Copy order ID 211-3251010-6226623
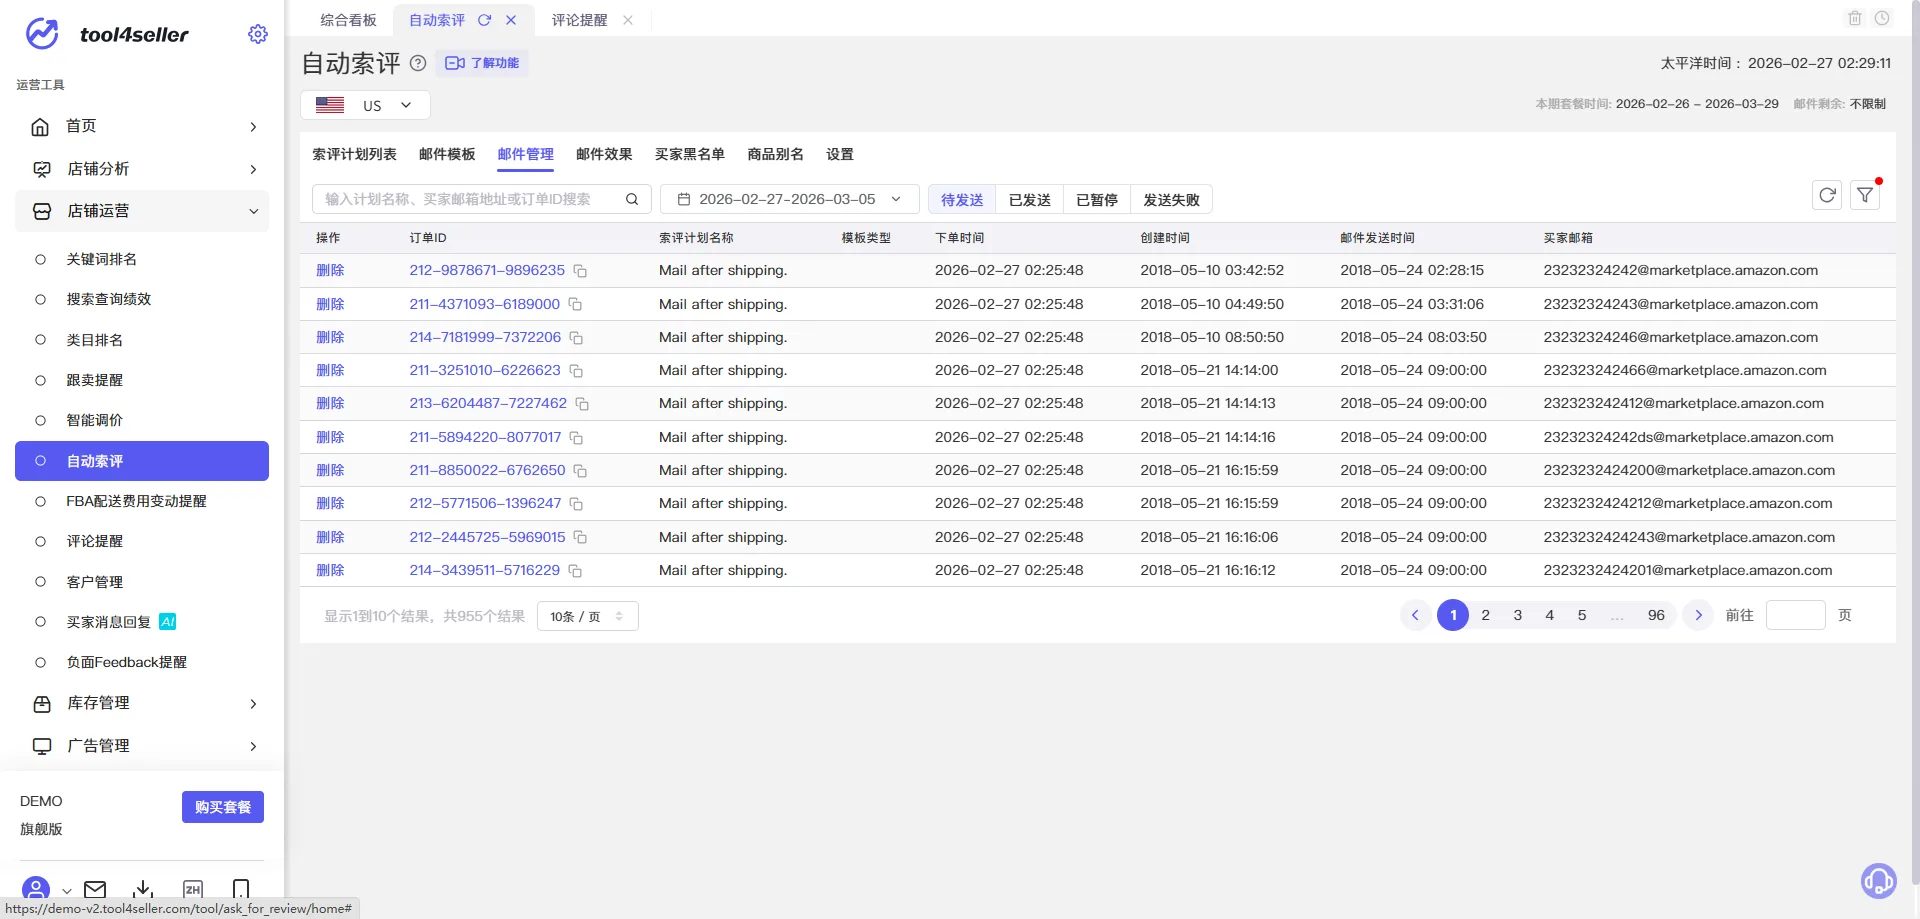This screenshot has height=919, width=1920. (x=576, y=371)
